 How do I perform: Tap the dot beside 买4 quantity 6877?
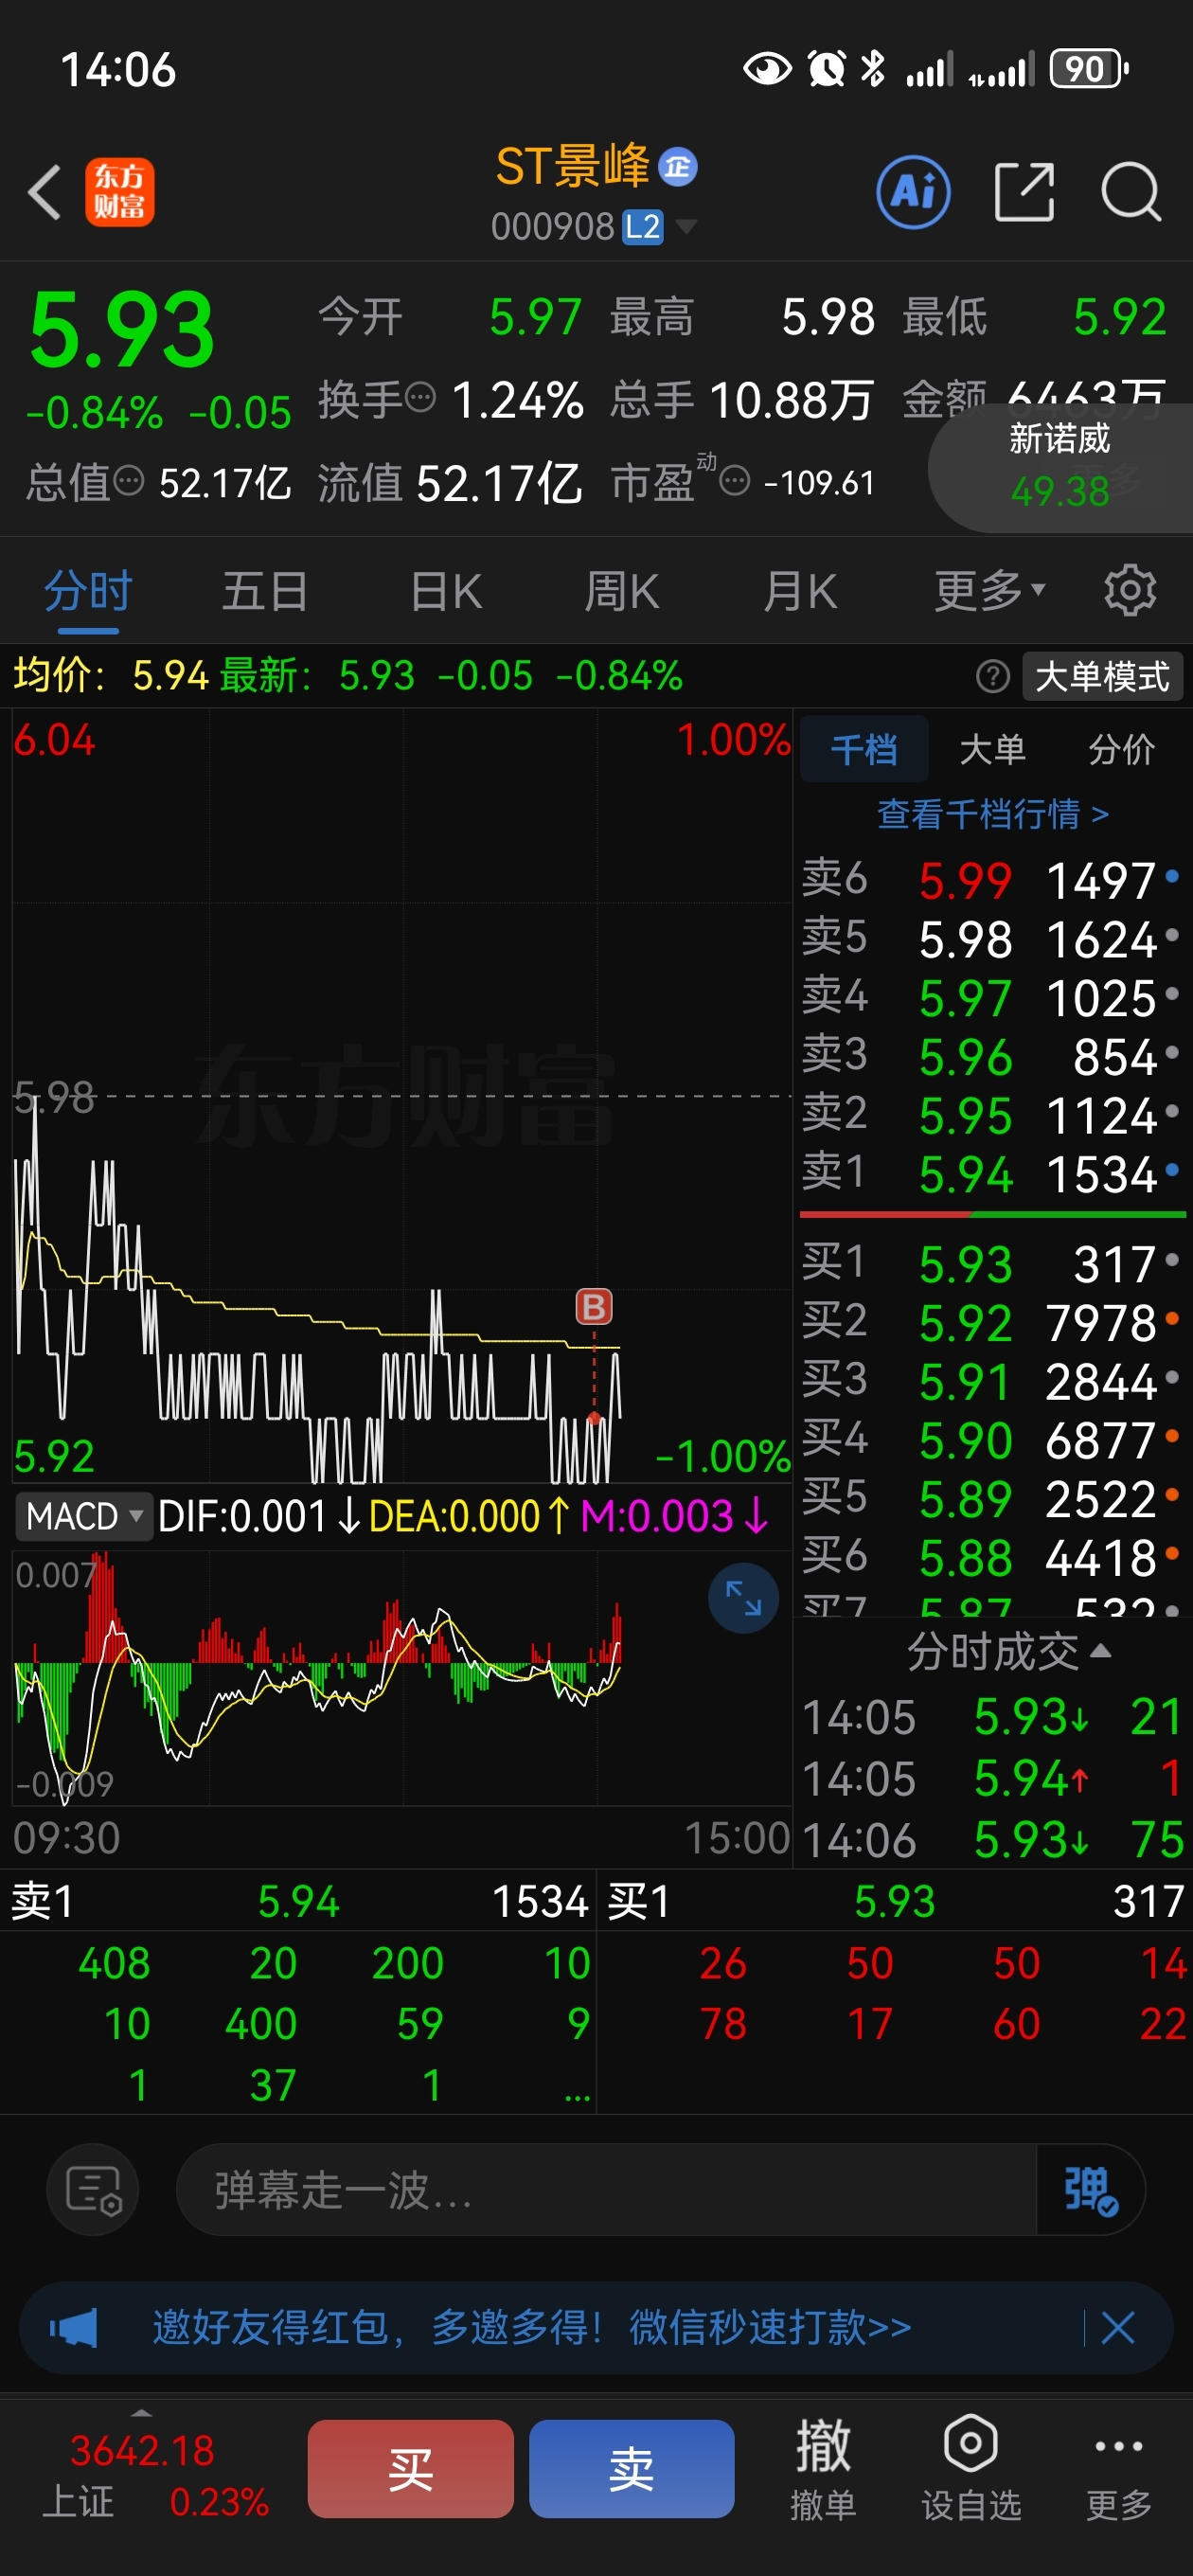pos(1172,1437)
